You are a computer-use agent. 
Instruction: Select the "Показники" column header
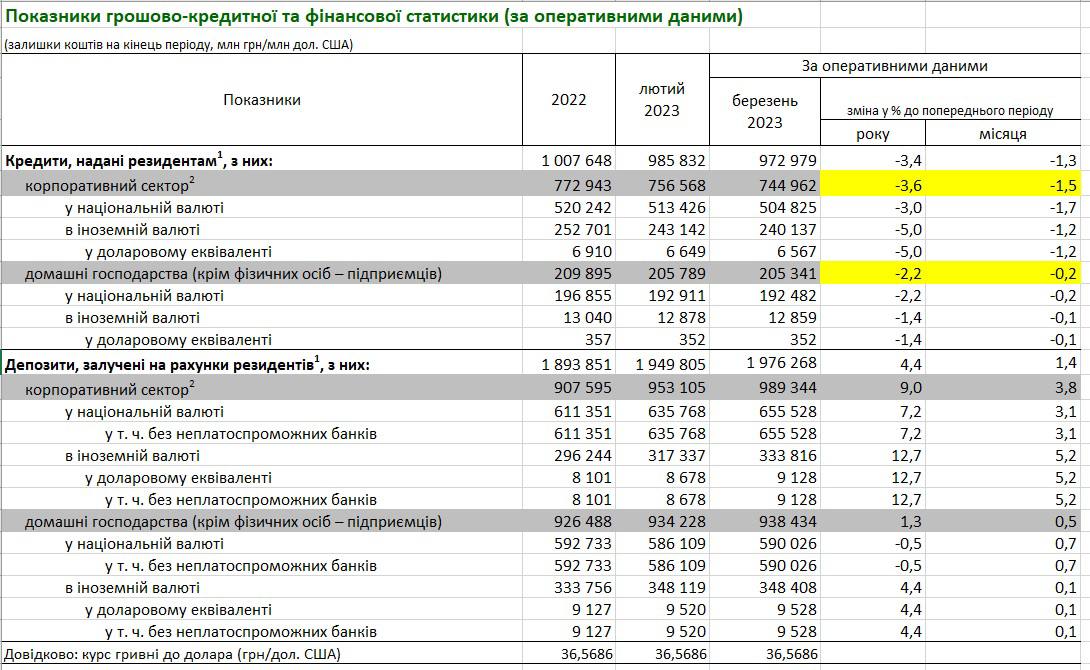(262, 100)
